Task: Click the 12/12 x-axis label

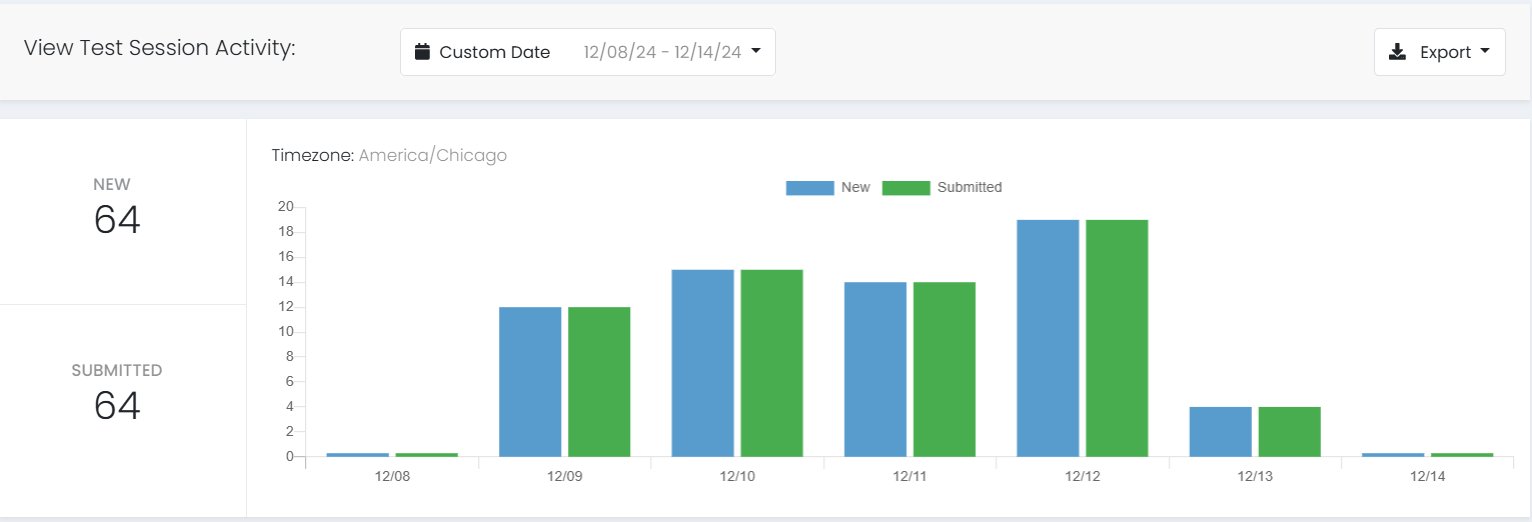Action: coord(1082,477)
